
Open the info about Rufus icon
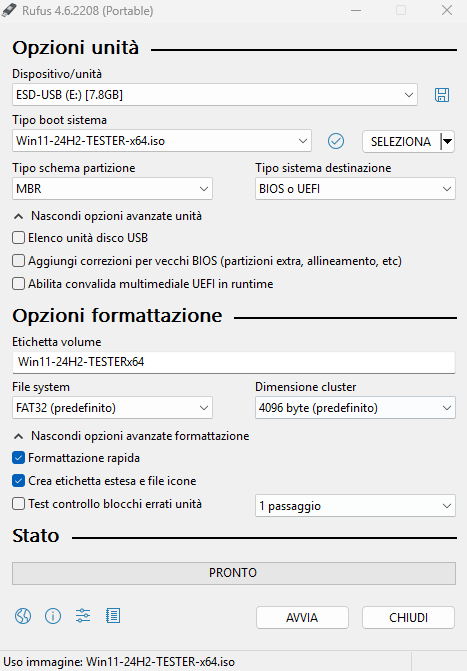tap(53, 616)
